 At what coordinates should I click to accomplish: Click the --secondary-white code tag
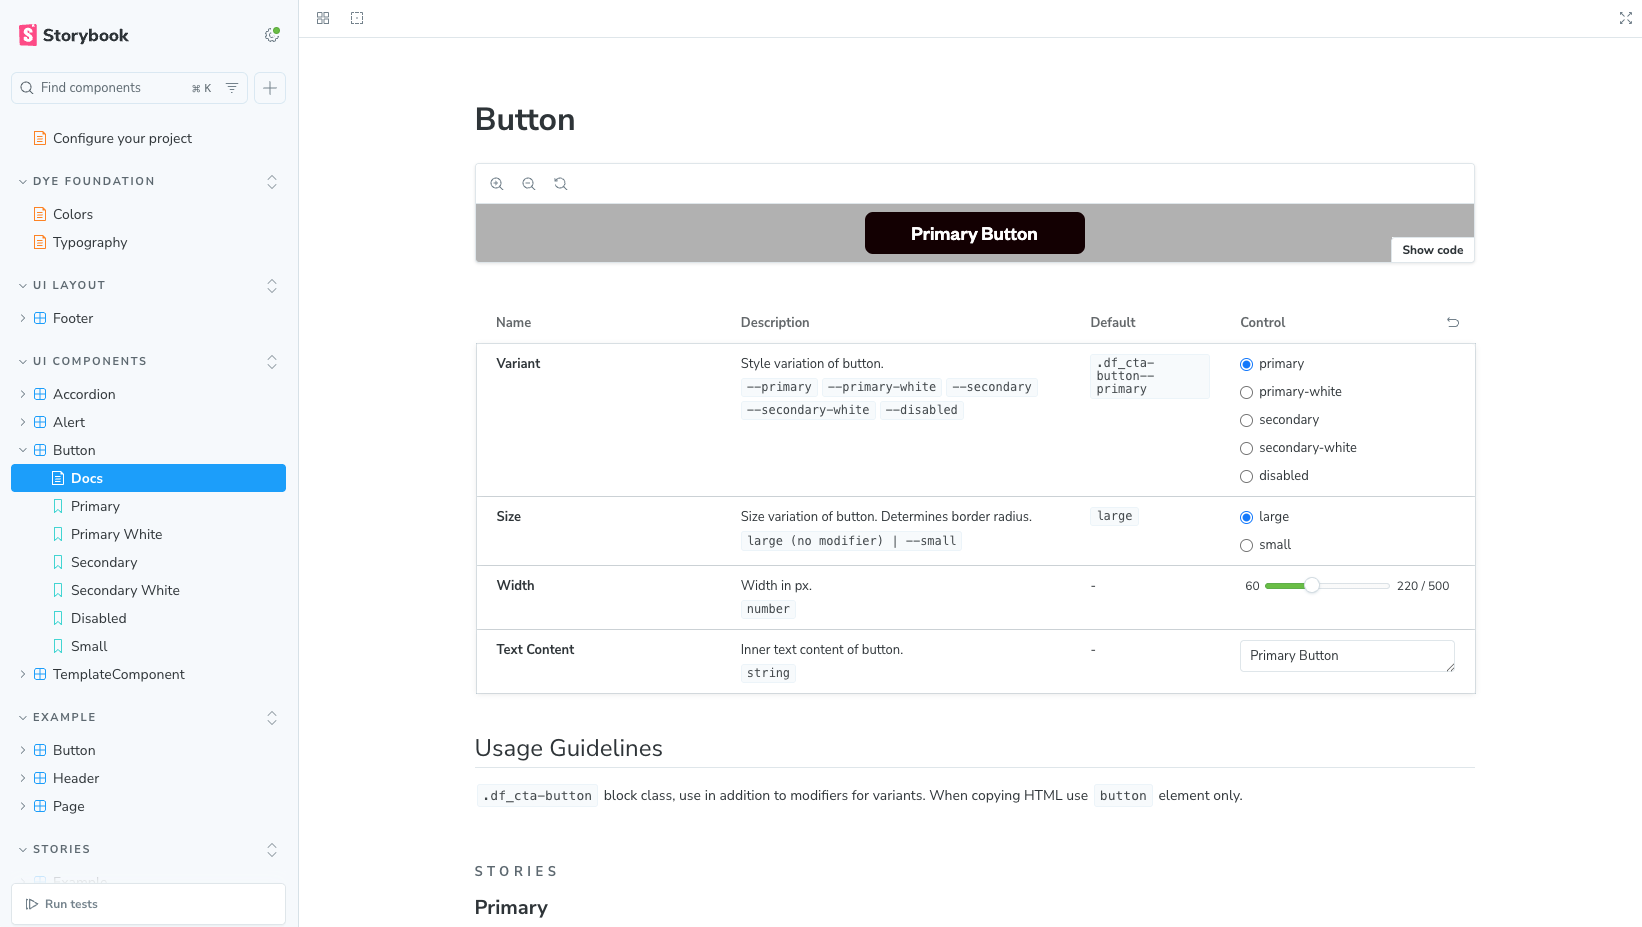808,410
